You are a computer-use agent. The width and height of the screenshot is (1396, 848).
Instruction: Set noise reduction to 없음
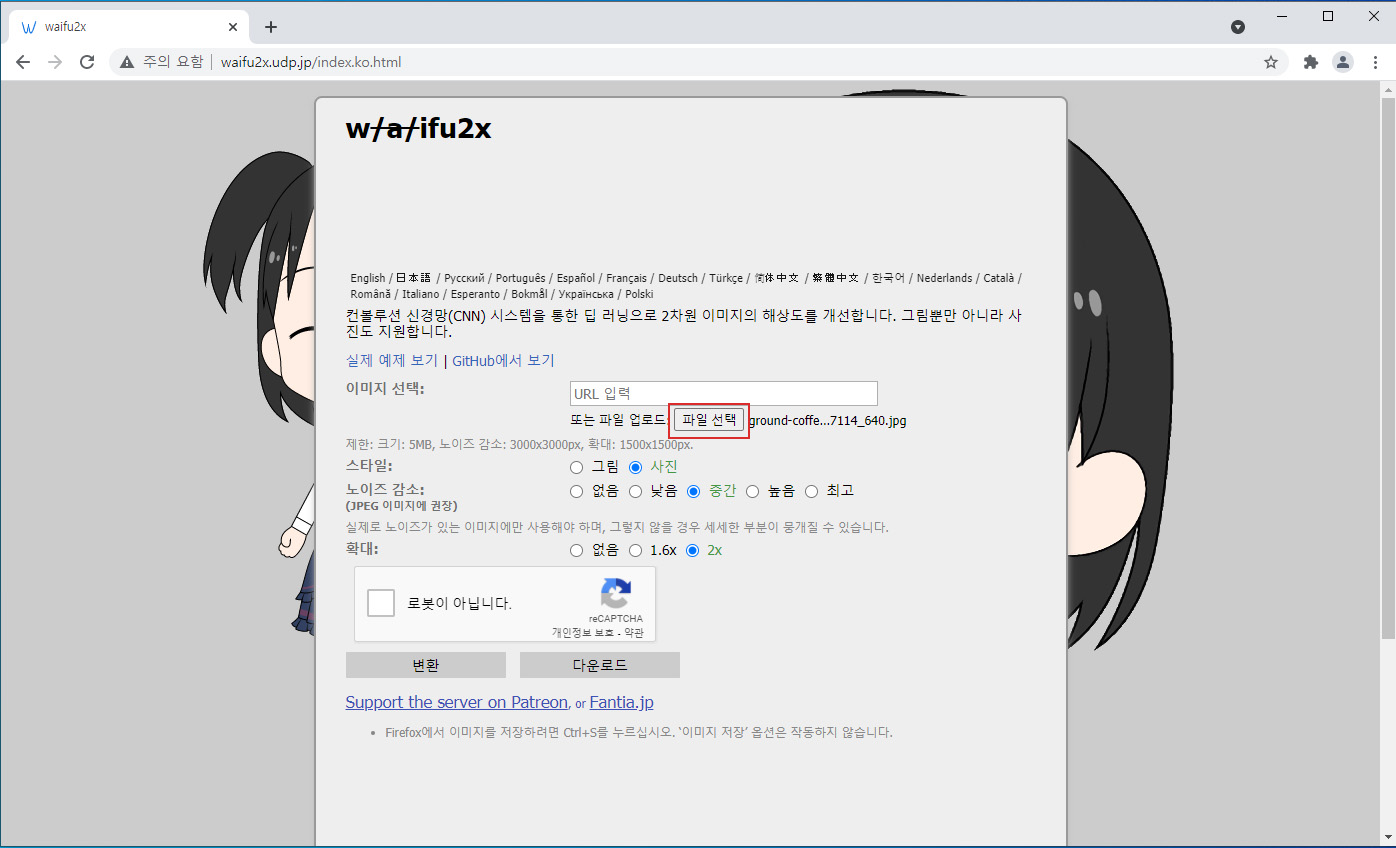(x=576, y=491)
